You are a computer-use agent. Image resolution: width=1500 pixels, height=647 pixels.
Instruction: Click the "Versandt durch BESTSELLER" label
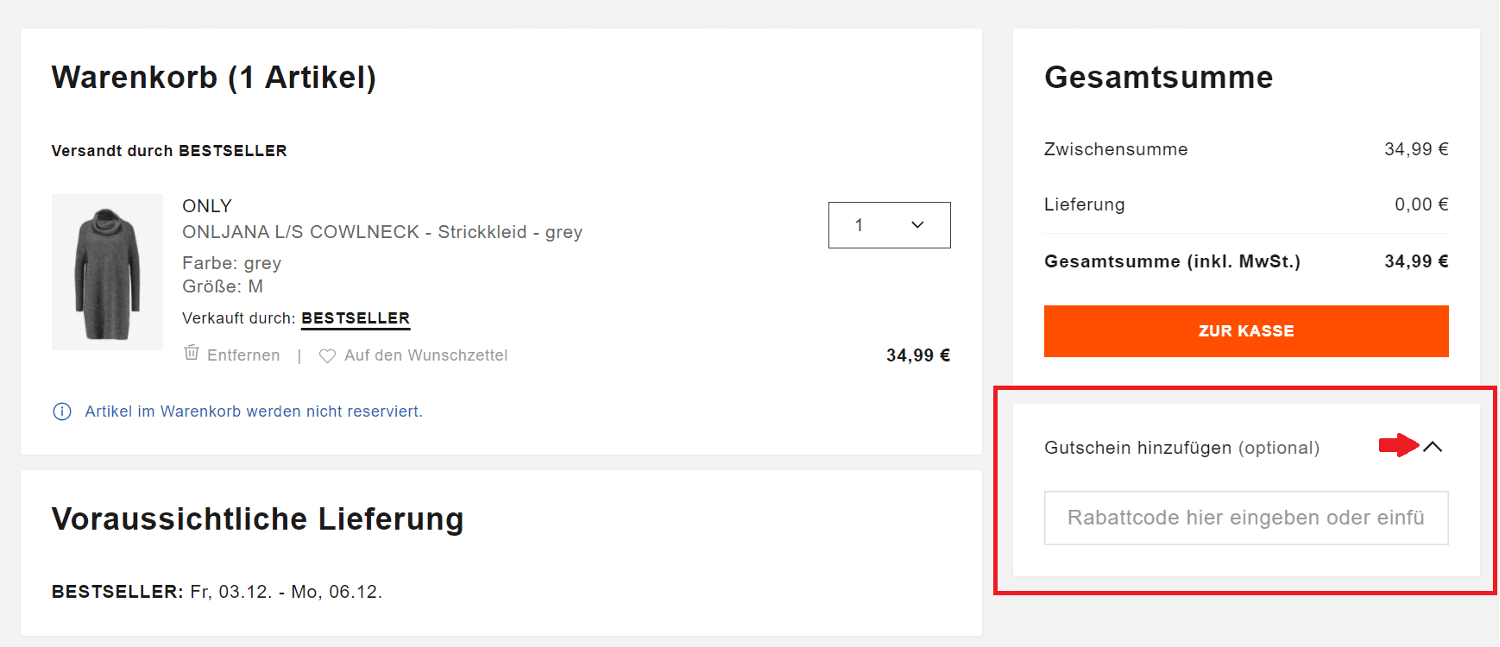click(169, 149)
